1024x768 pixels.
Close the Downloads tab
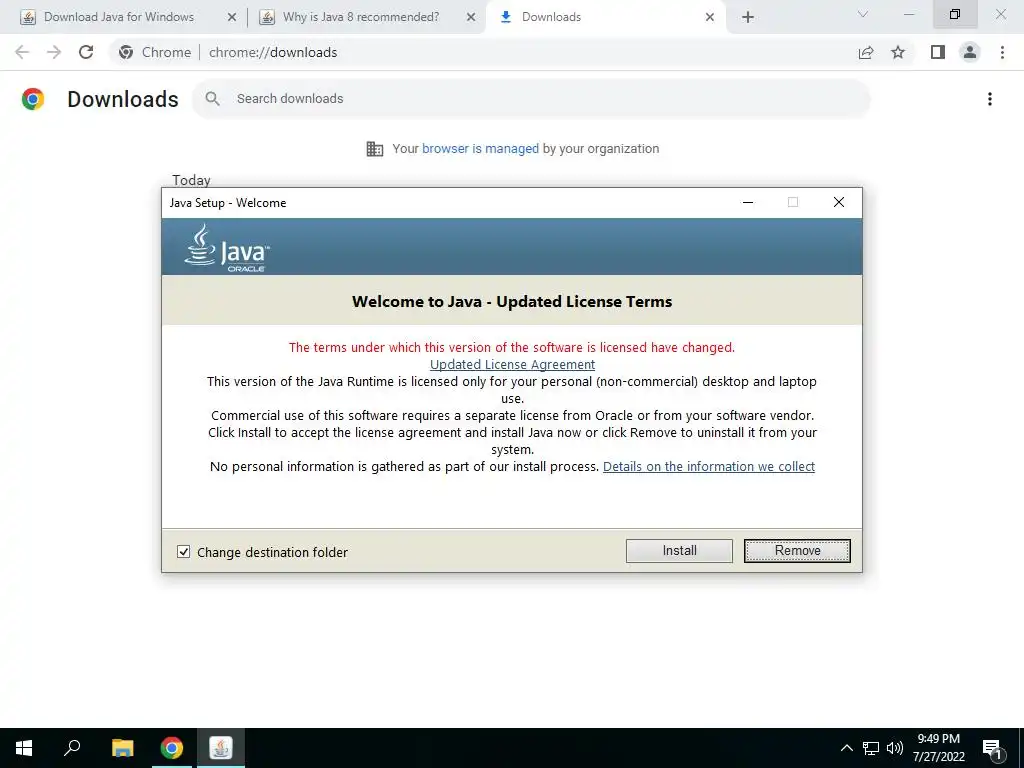point(709,17)
